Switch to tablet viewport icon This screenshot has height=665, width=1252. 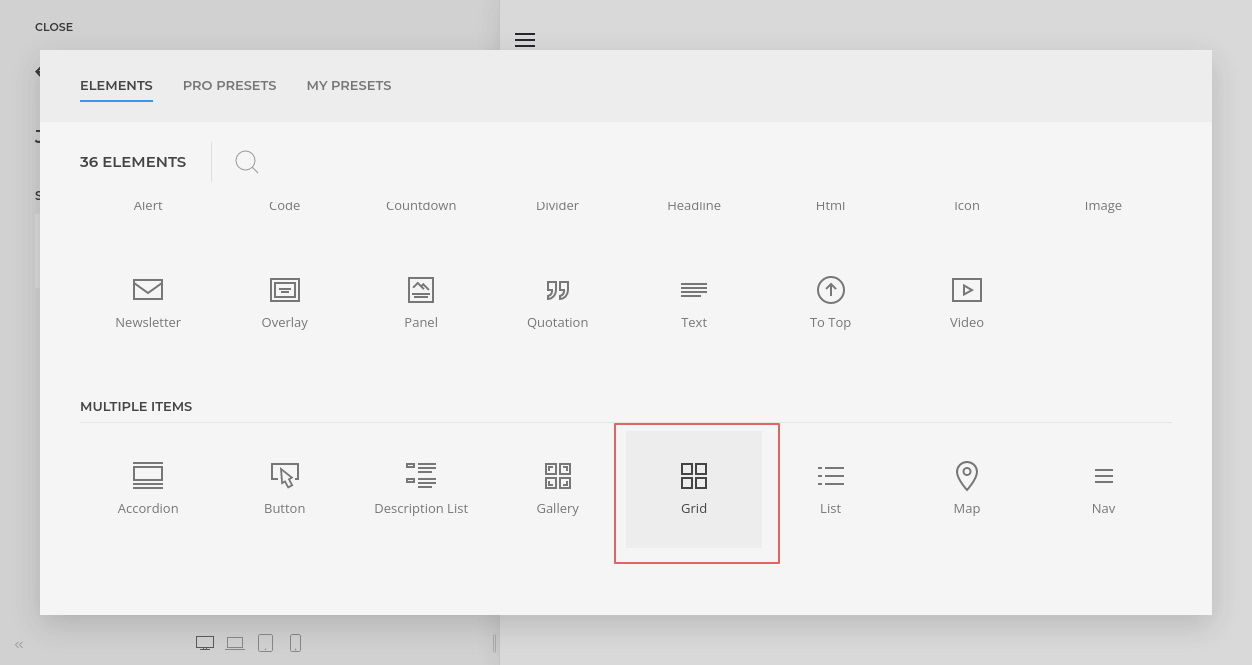click(265, 643)
